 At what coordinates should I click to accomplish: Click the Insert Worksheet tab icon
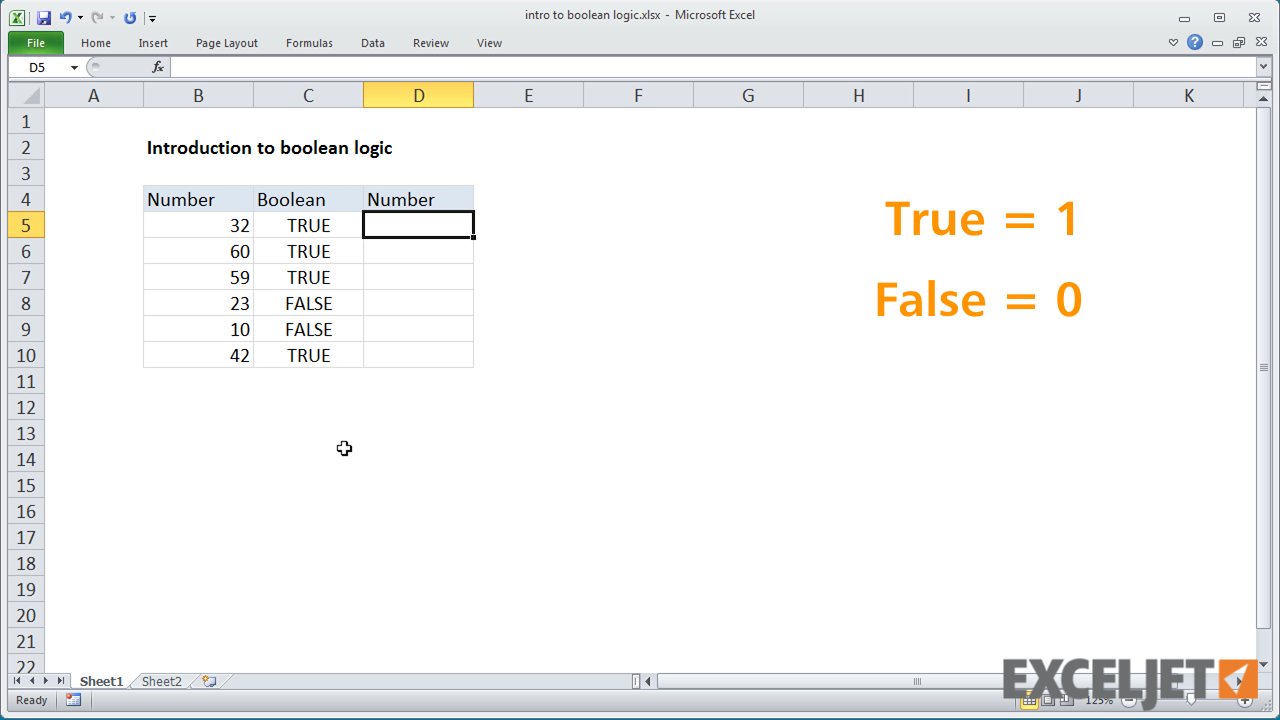click(209, 681)
